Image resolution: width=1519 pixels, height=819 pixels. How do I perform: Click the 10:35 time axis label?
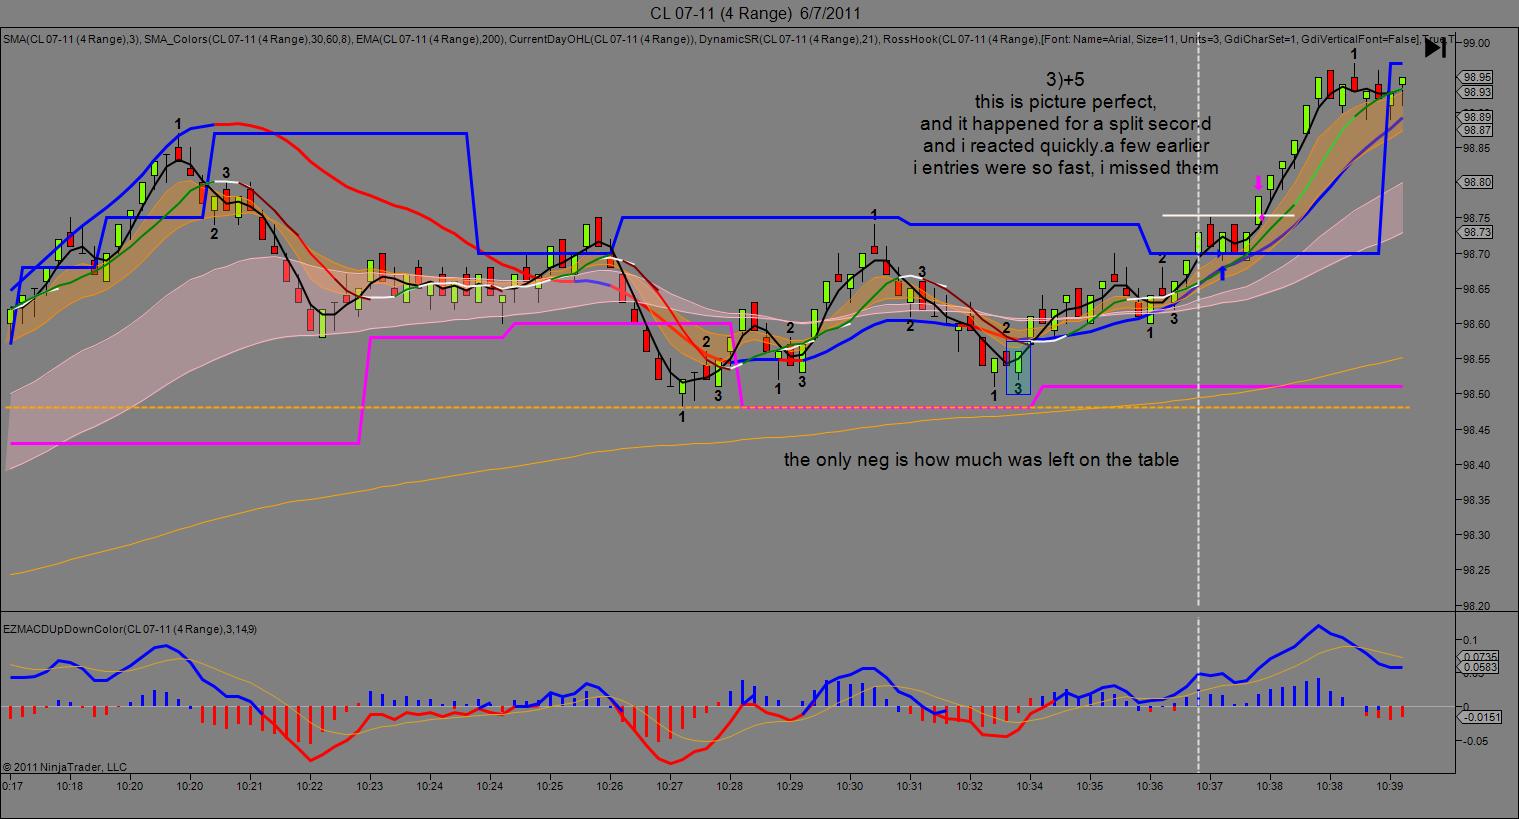coord(1090,786)
